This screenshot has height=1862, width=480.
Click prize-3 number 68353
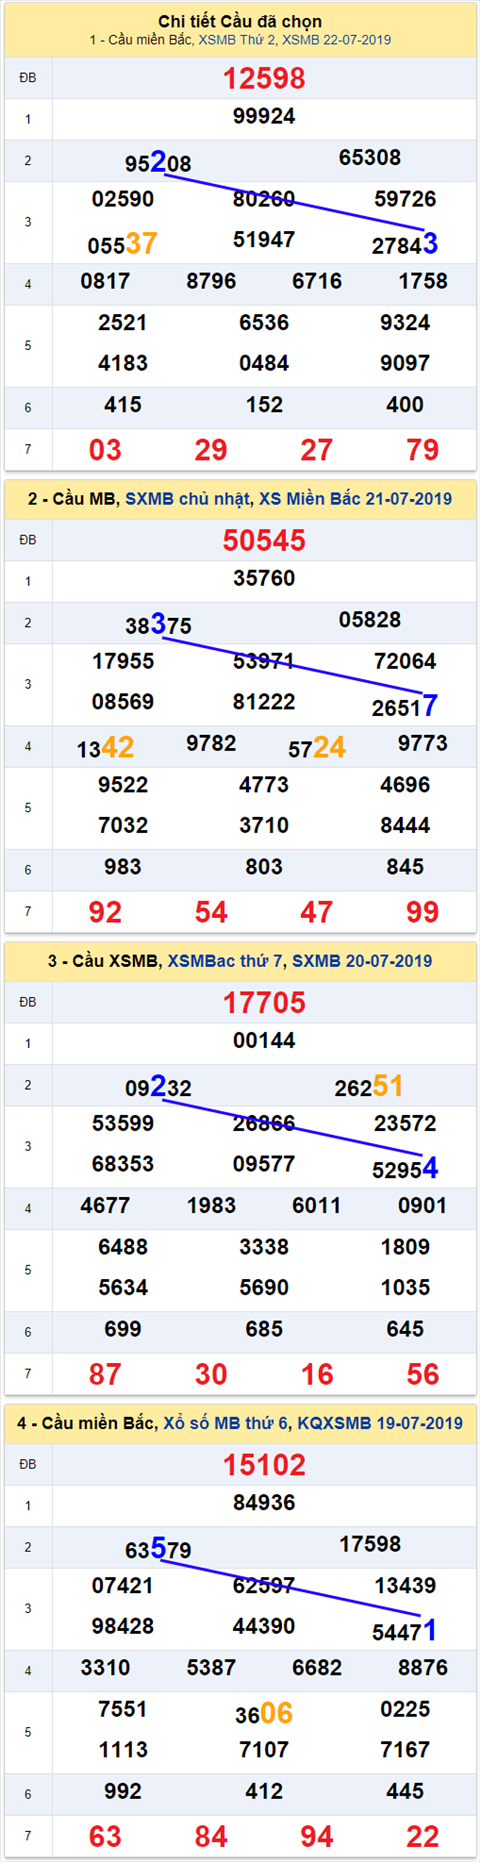[123, 1164]
